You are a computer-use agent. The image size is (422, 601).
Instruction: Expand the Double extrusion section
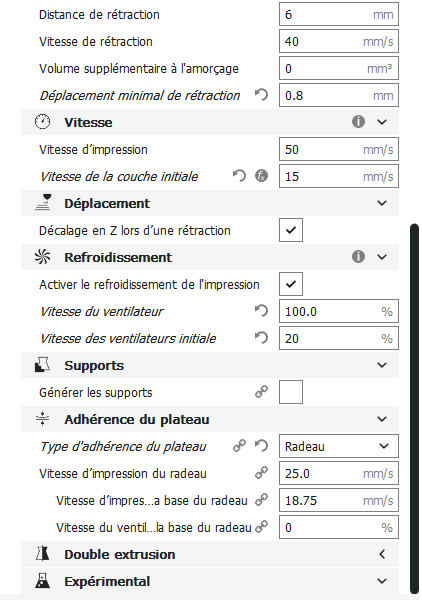coord(210,554)
